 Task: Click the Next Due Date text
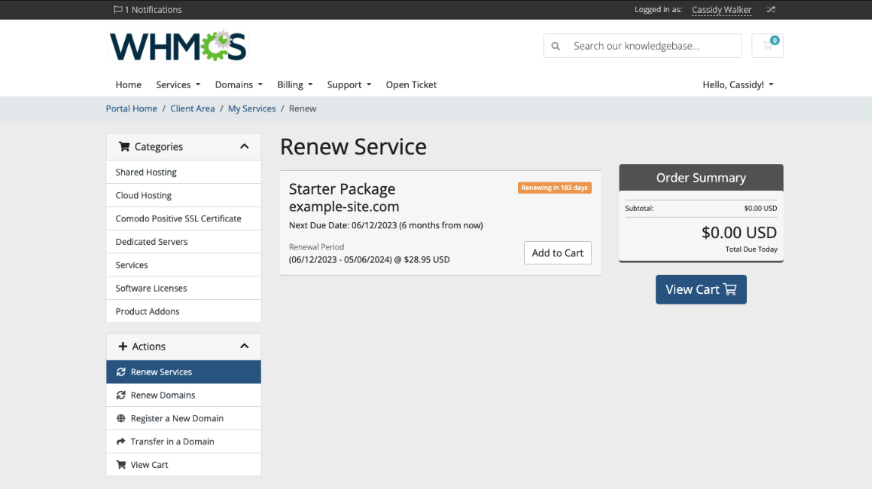pyautogui.click(x=386, y=225)
